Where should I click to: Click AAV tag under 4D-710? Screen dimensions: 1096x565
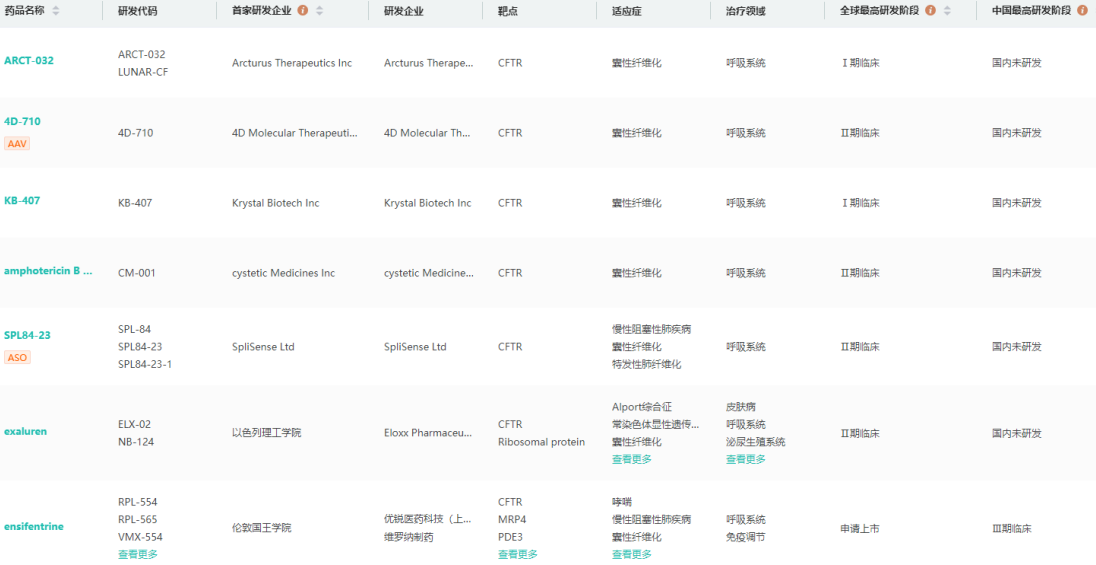17,143
